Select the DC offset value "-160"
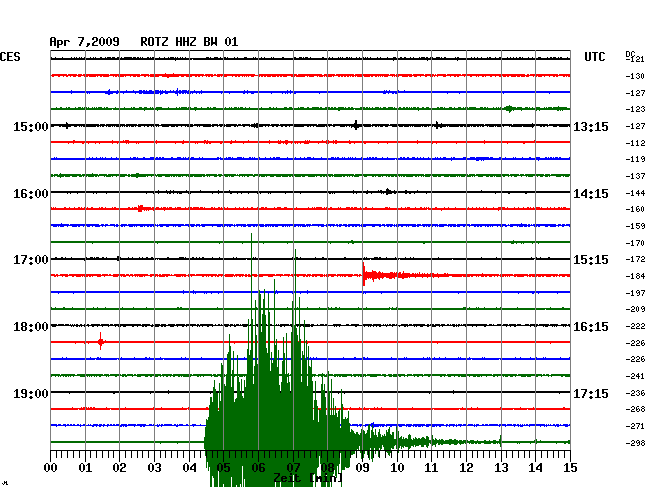Screen dimensions: 650x494 pos(635,209)
